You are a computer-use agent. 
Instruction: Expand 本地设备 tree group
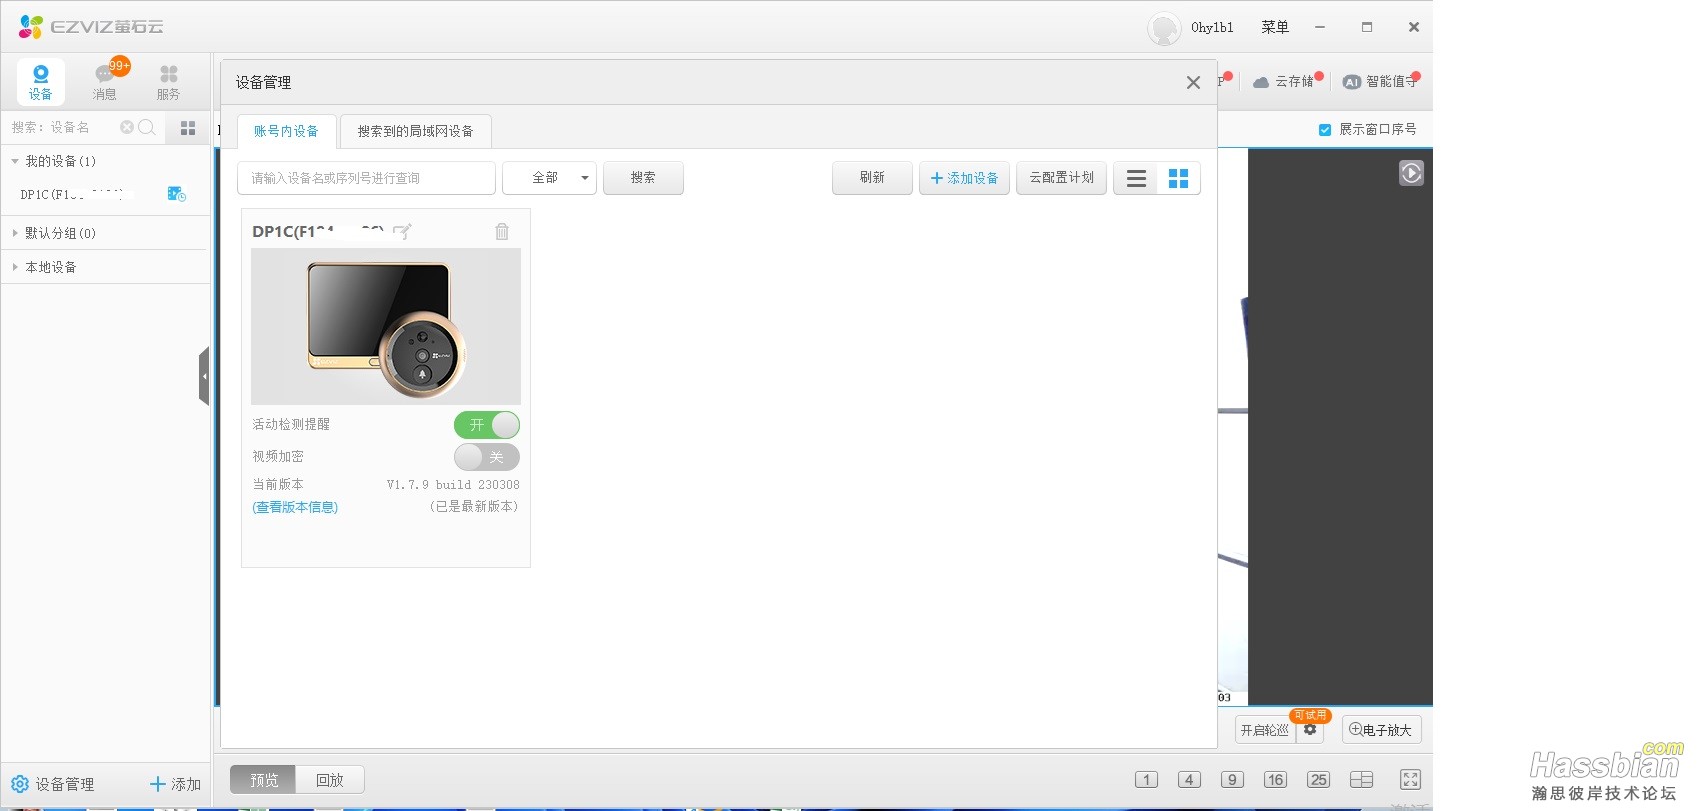pos(15,267)
